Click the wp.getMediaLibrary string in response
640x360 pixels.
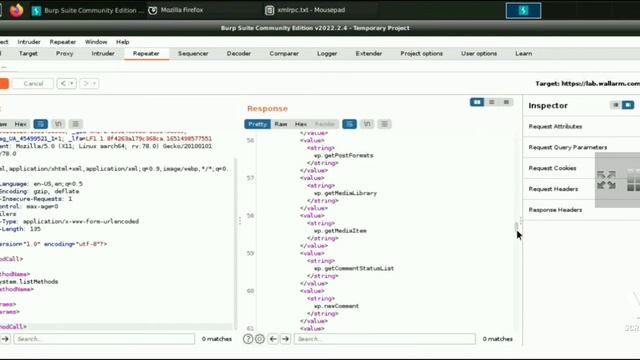(345, 193)
